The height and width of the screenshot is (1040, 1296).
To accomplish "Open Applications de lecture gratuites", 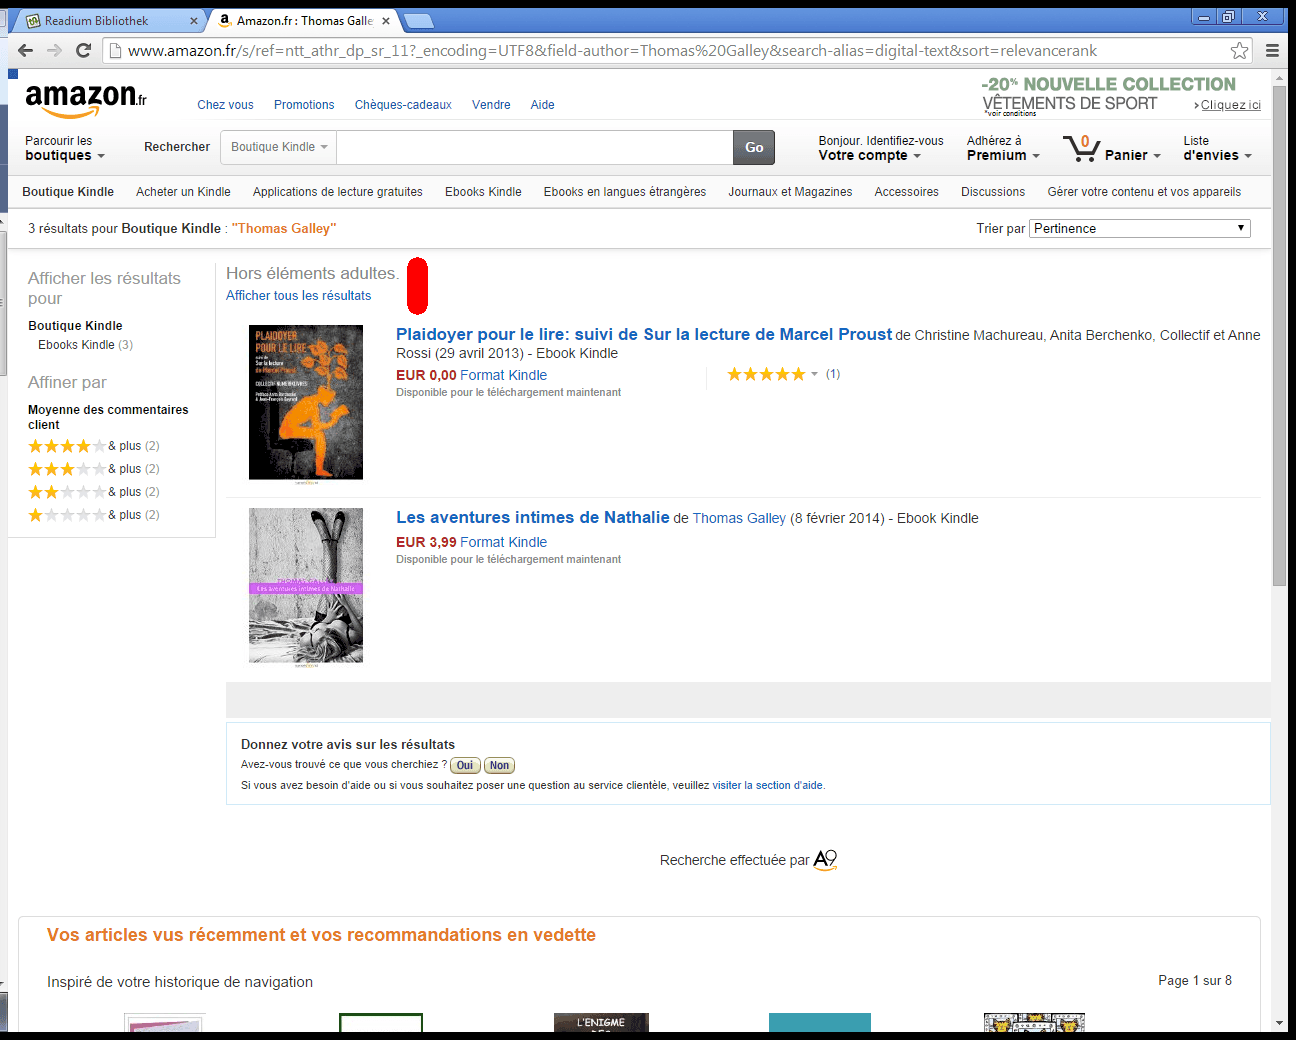I will [x=338, y=192].
